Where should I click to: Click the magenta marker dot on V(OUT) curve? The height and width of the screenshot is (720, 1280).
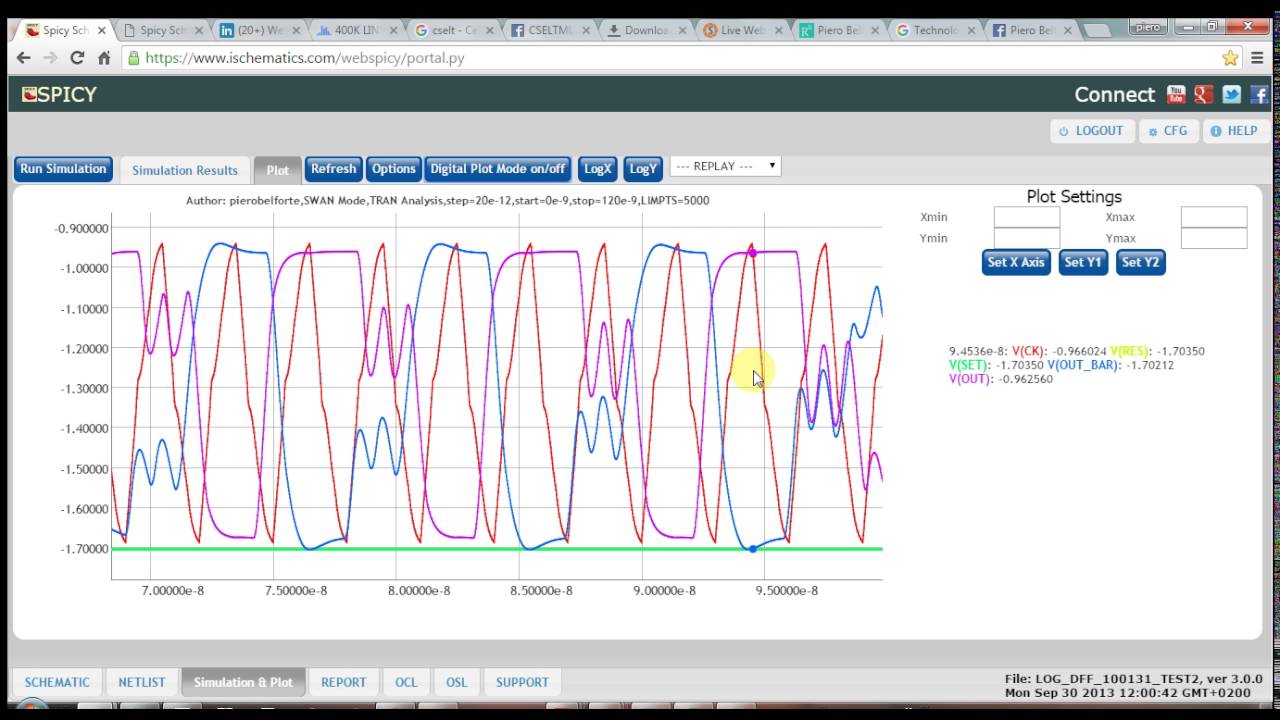[753, 253]
